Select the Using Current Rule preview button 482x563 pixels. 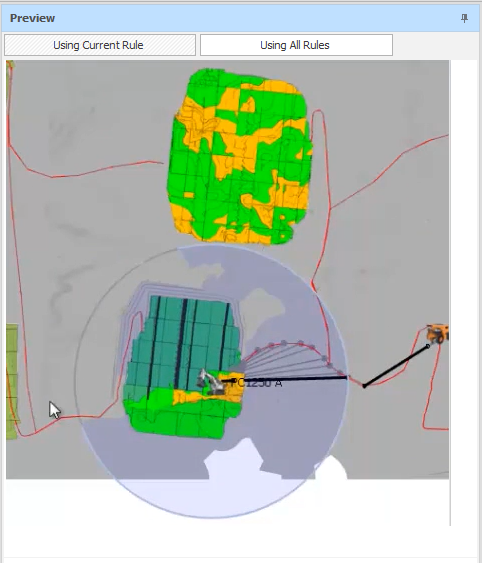coord(100,45)
